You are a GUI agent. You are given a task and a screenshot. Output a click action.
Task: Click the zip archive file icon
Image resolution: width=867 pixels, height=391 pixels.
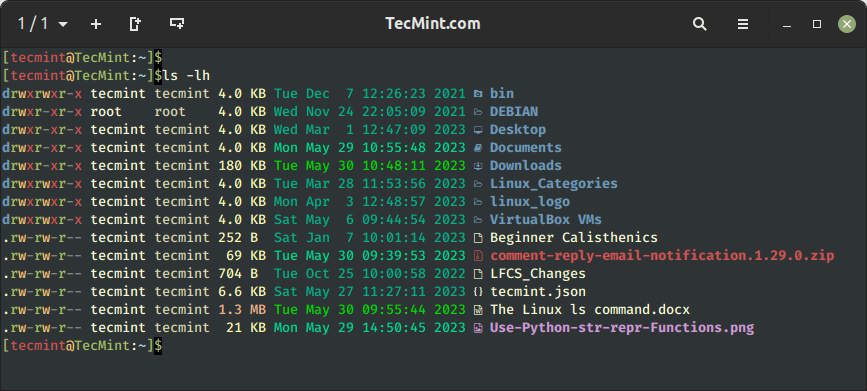coord(478,256)
